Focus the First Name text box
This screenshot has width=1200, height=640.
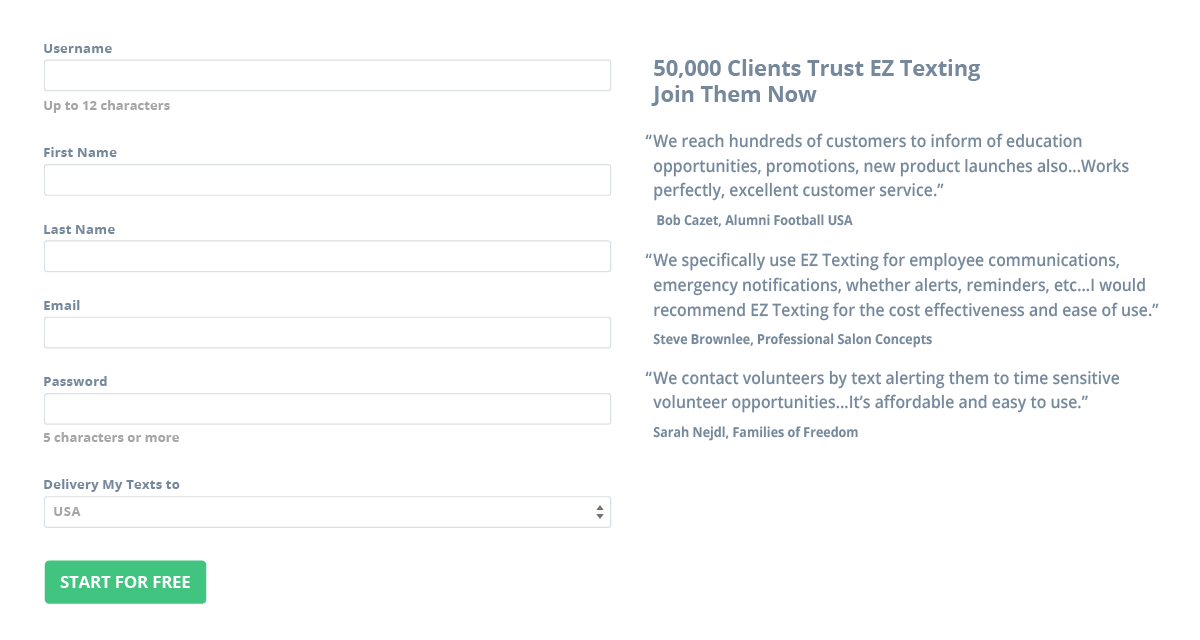coord(327,180)
